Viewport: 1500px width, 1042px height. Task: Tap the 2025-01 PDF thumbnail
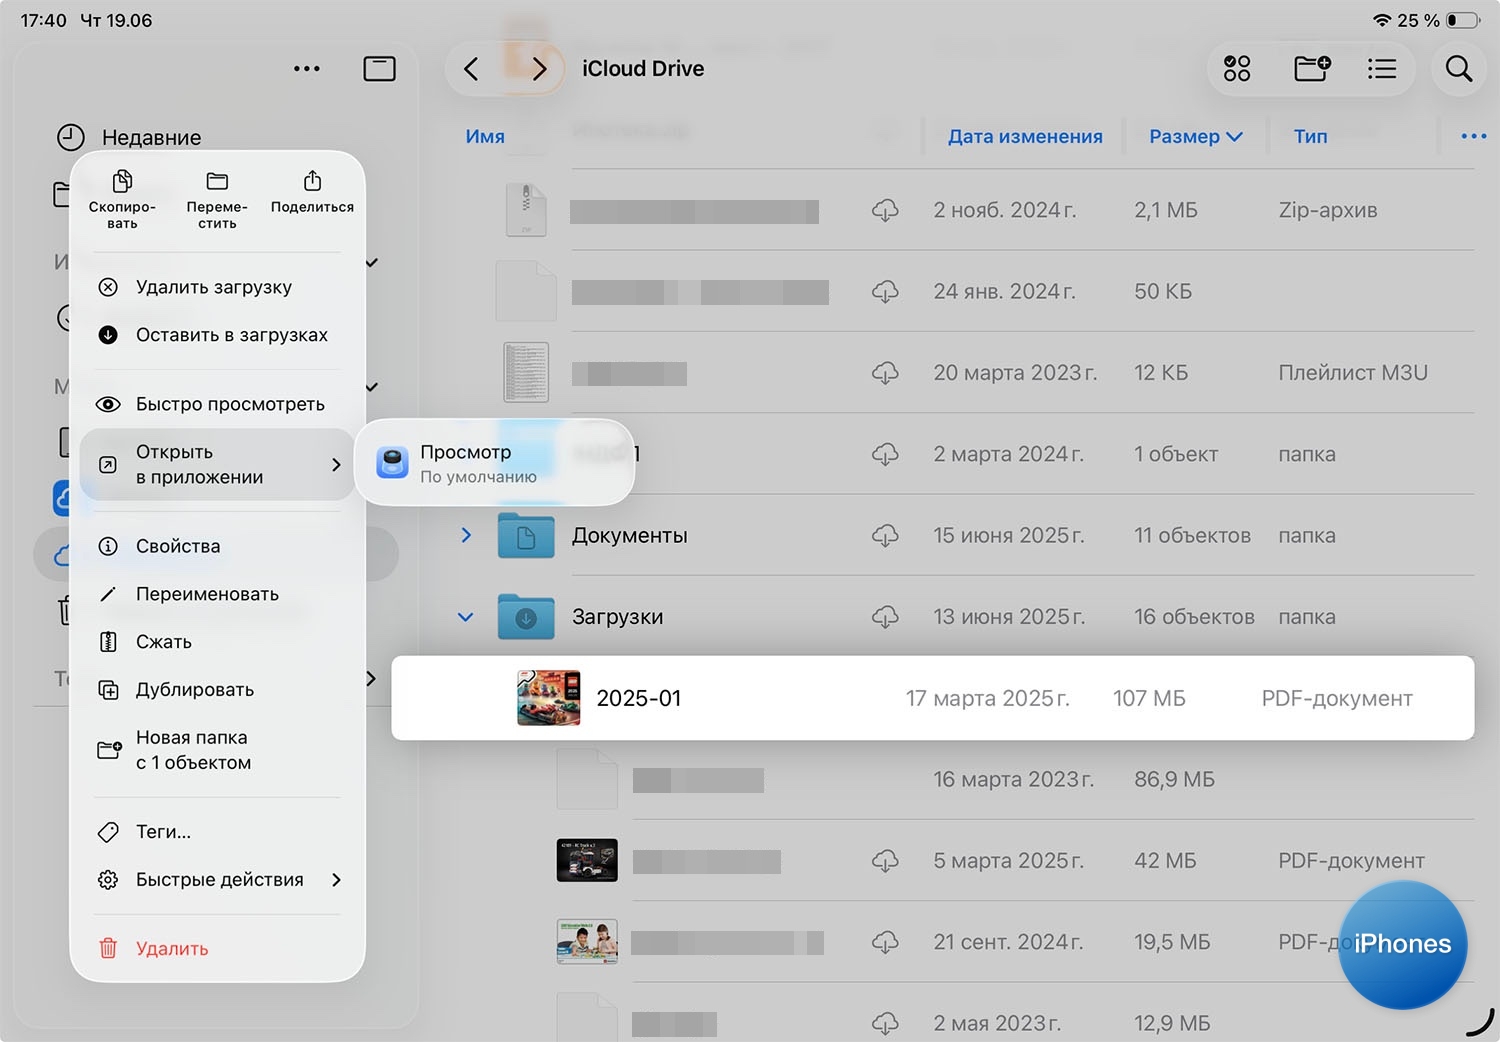[548, 698]
